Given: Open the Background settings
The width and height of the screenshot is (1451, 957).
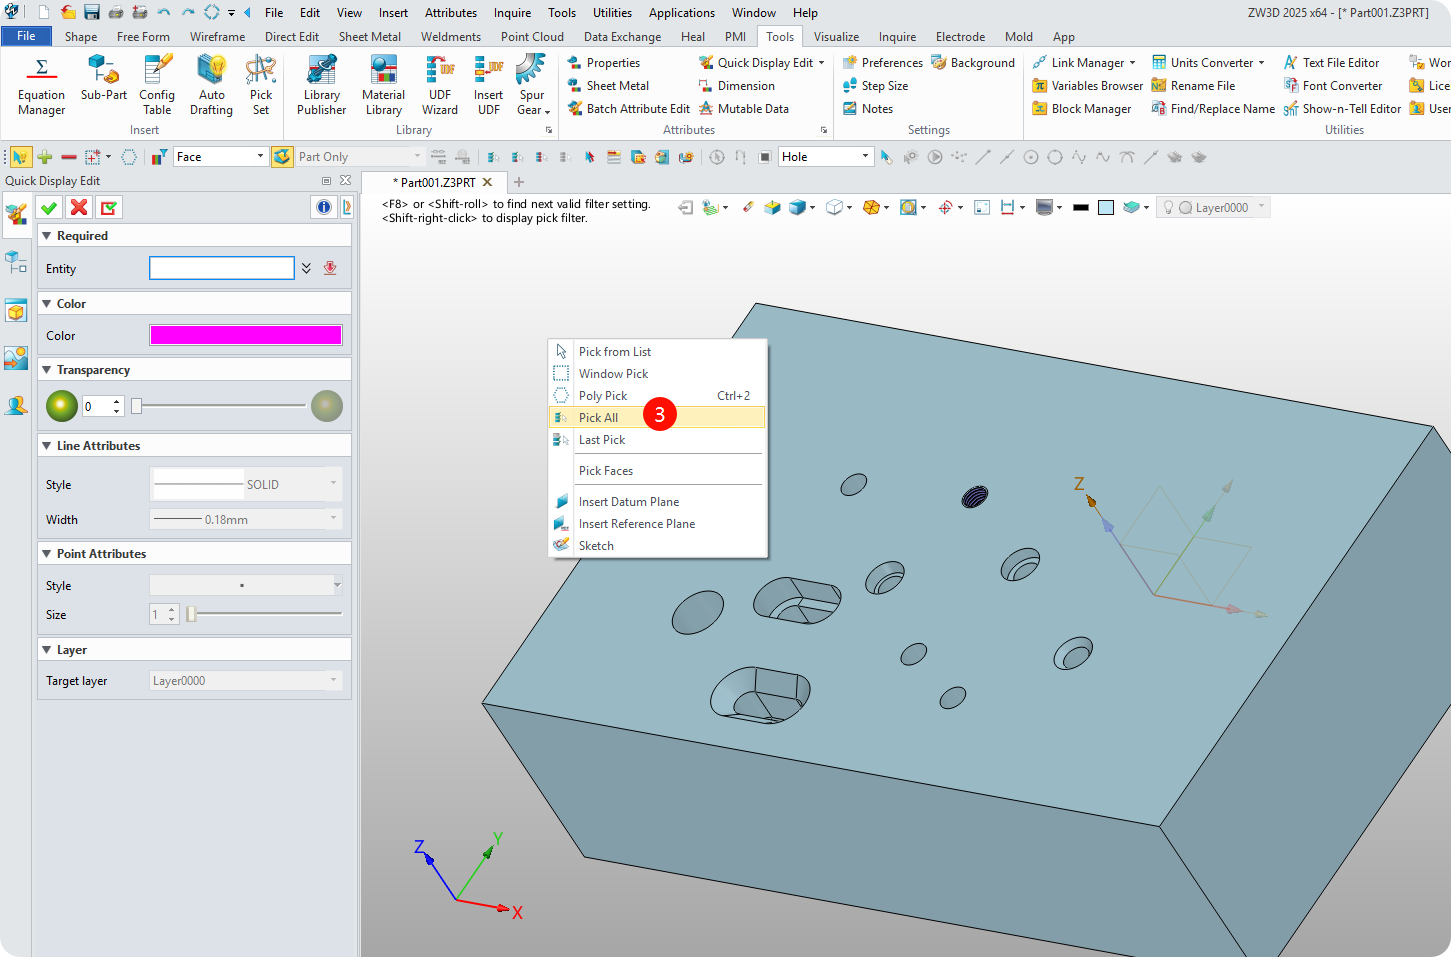Looking at the screenshot, I should 973,63.
